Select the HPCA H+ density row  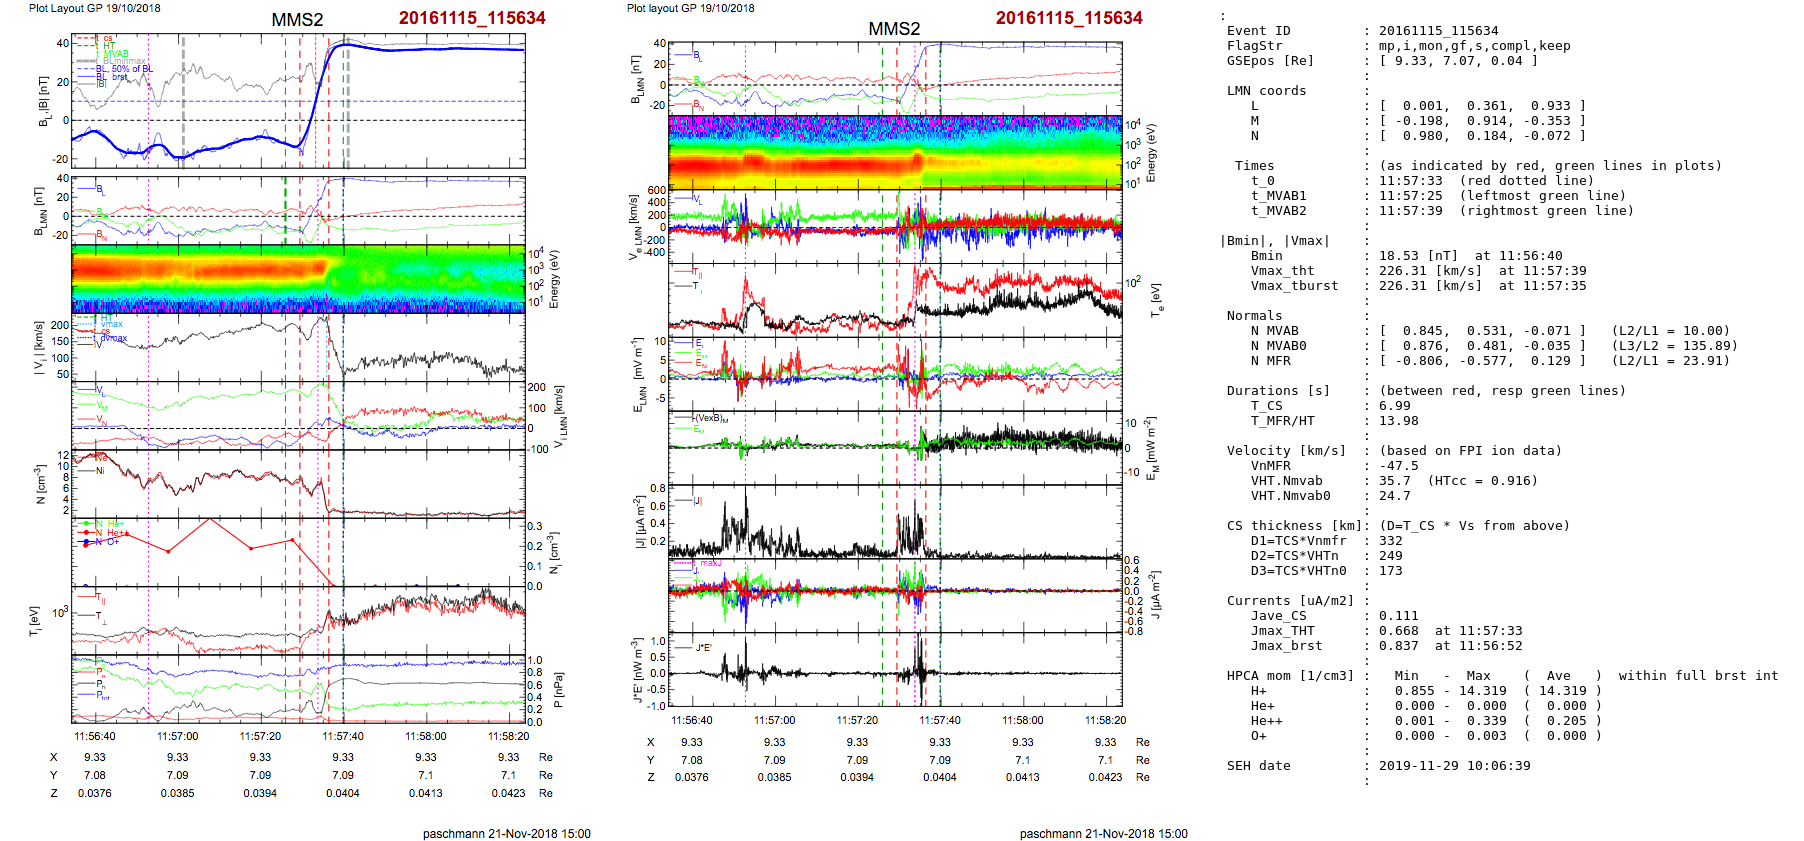click(1426, 691)
